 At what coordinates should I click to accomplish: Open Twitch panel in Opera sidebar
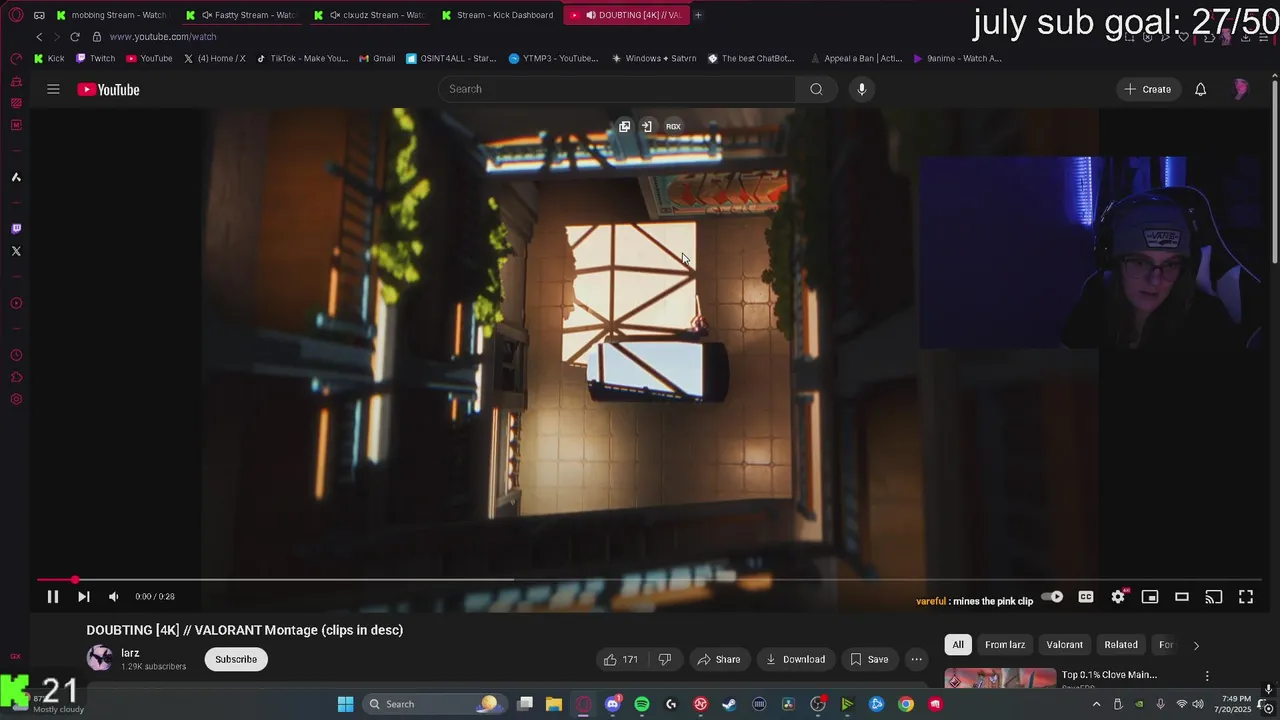point(16,229)
